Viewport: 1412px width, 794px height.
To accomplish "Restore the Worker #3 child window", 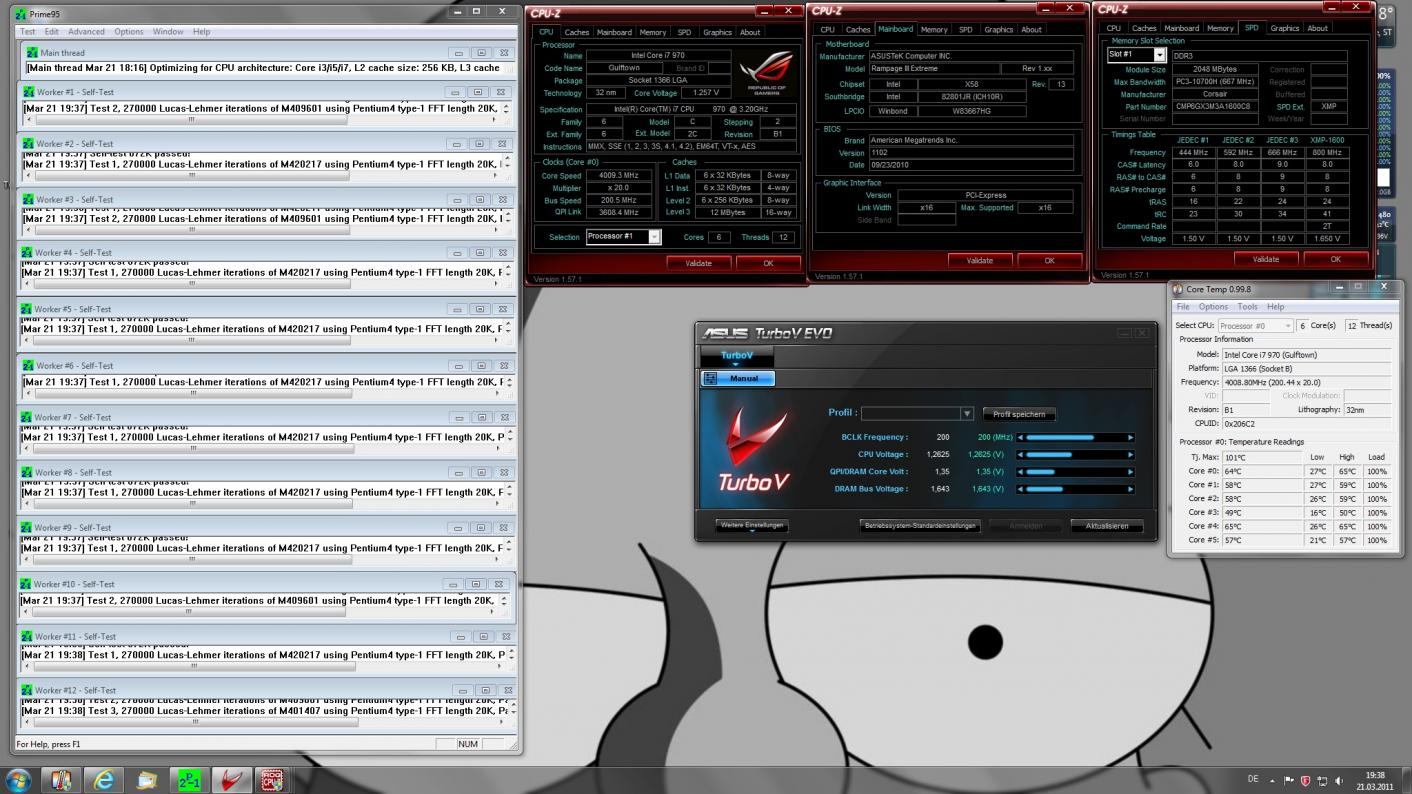I will point(478,200).
